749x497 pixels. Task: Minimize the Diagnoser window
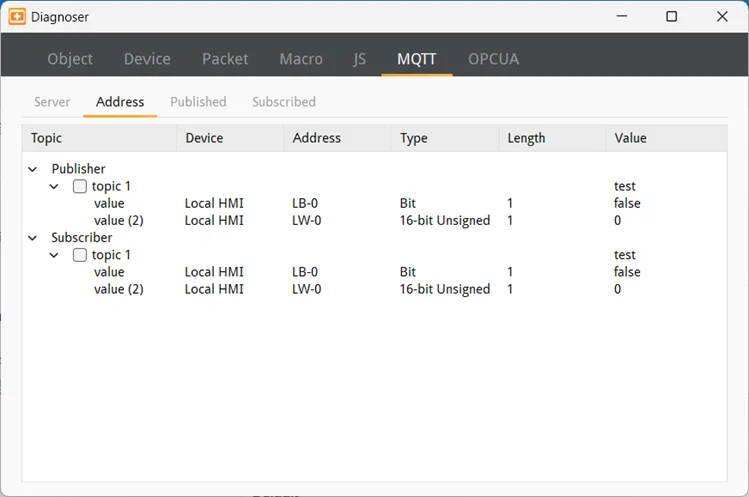click(621, 16)
